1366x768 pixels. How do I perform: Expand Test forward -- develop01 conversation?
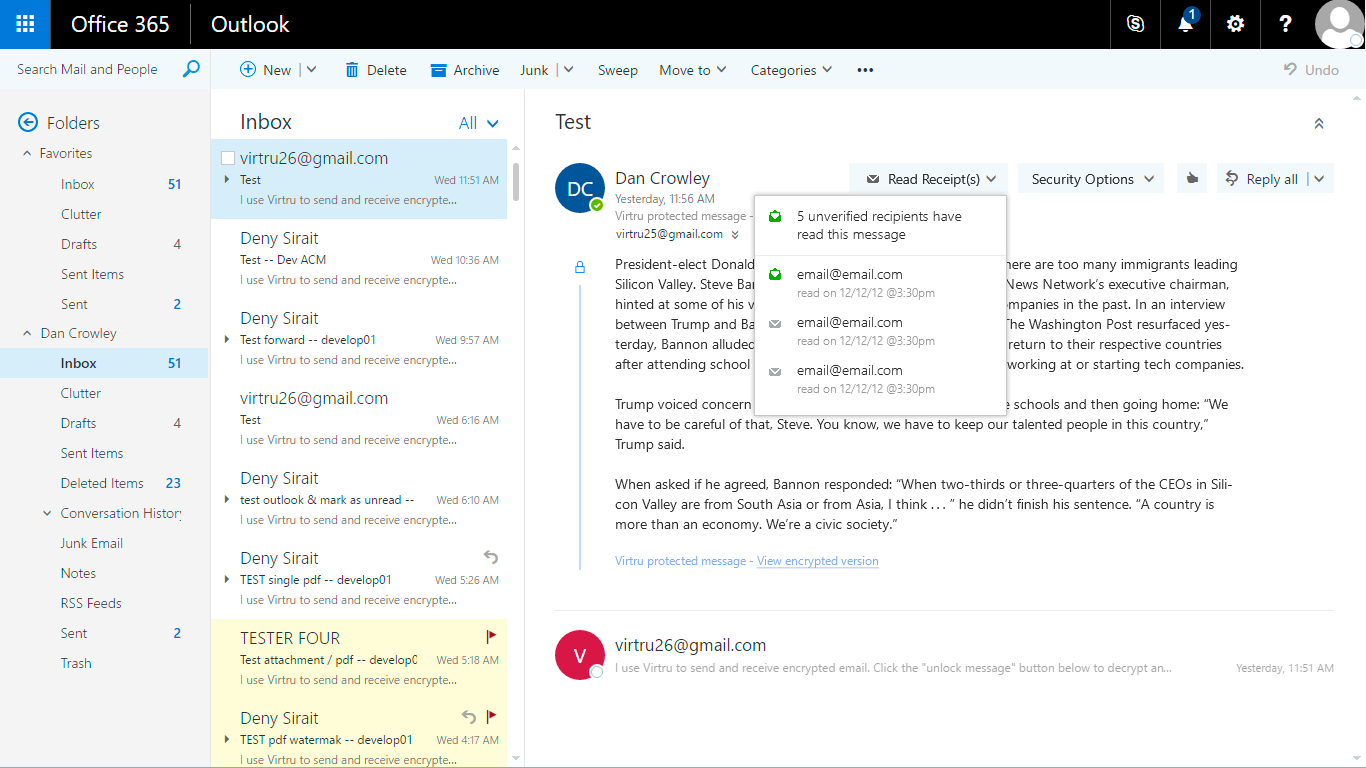click(x=228, y=340)
